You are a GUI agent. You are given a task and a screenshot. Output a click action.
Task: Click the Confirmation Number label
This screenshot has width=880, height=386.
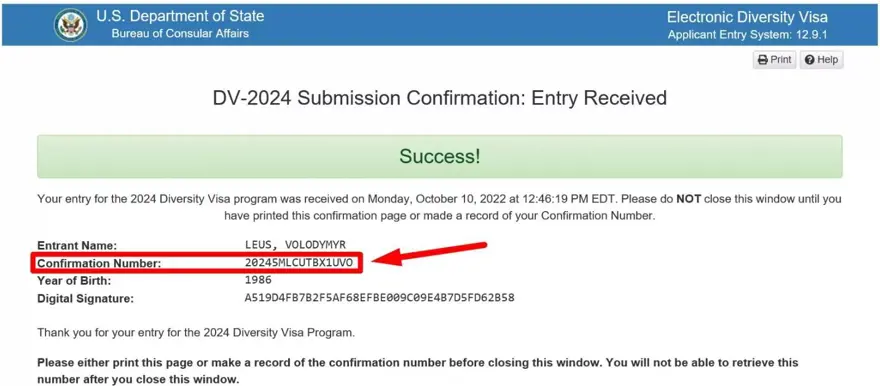(x=99, y=263)
